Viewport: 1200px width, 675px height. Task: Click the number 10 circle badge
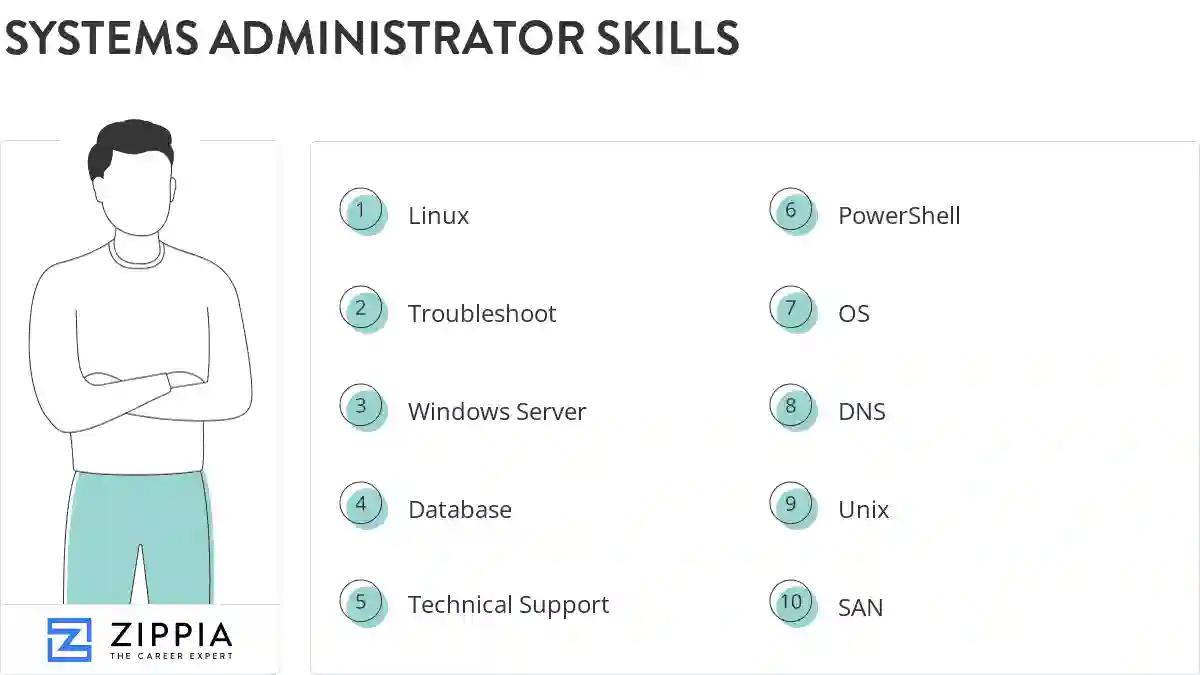tap(791, 603)
